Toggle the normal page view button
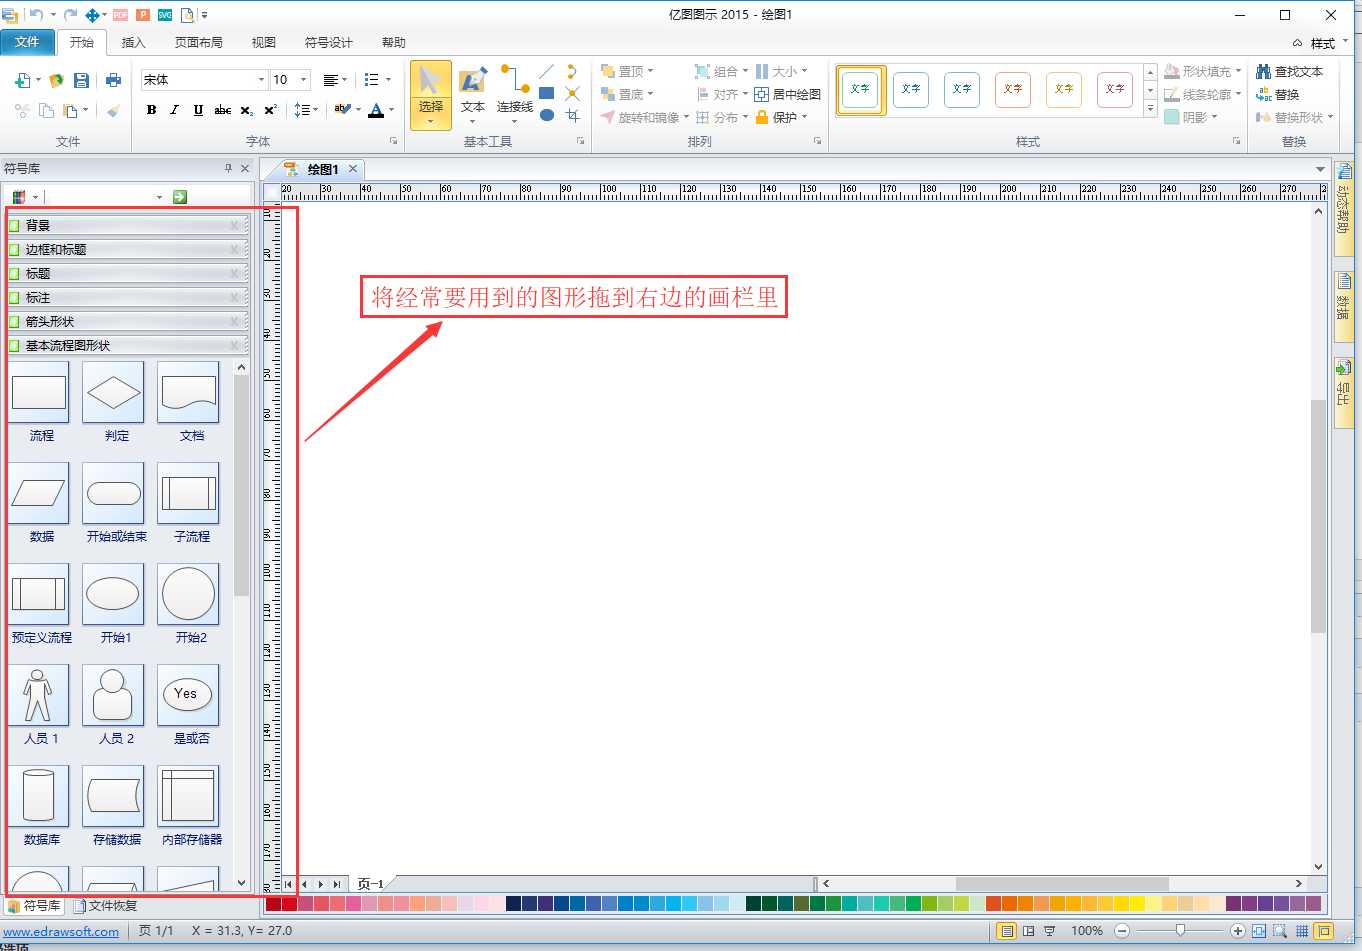The height and width of the screenshot is (951, 1362). (x=1007, y=931)
